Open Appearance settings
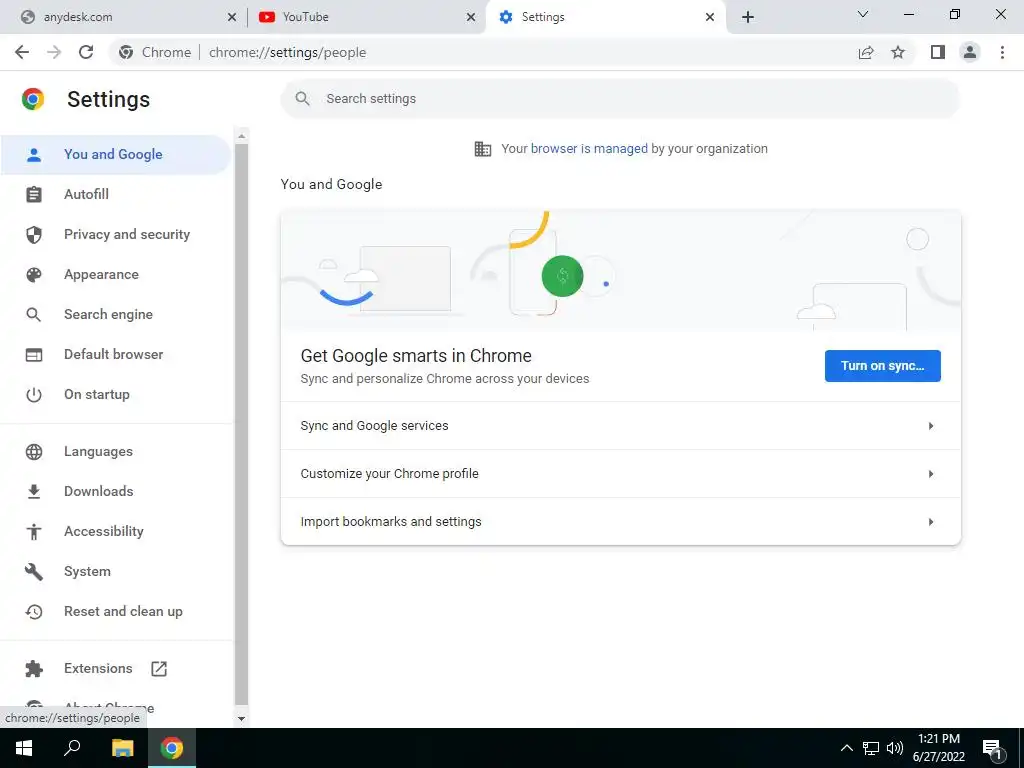This screenshot has height=768, width=1024. 116,274
